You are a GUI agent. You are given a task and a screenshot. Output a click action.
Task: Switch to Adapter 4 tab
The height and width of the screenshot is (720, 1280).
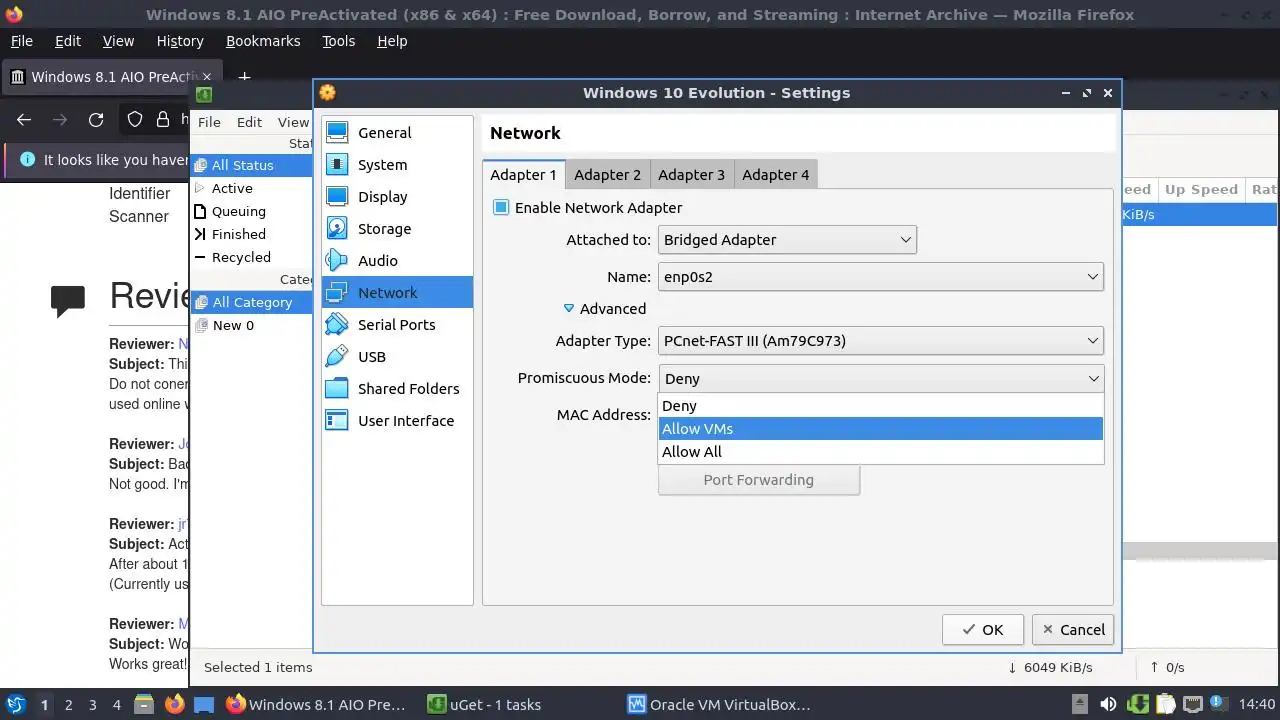776,174
